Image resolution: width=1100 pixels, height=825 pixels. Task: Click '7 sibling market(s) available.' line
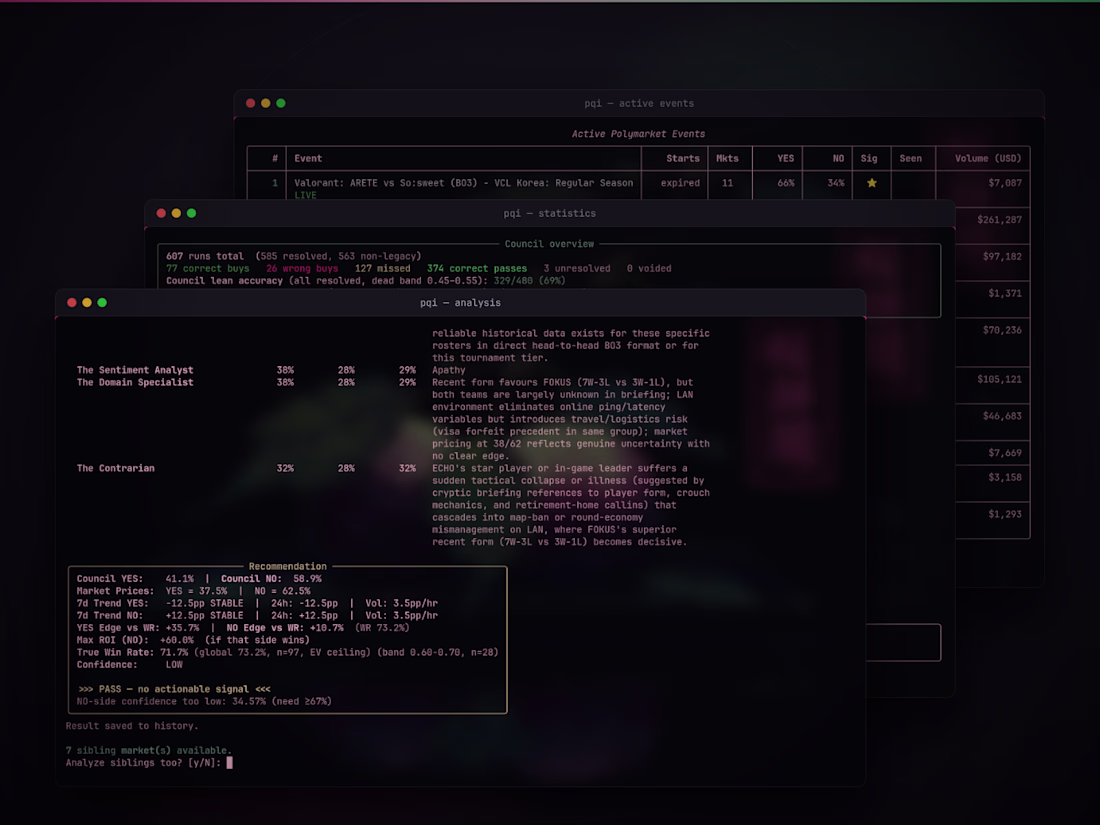pyautogui.click(x=149, y=751)
